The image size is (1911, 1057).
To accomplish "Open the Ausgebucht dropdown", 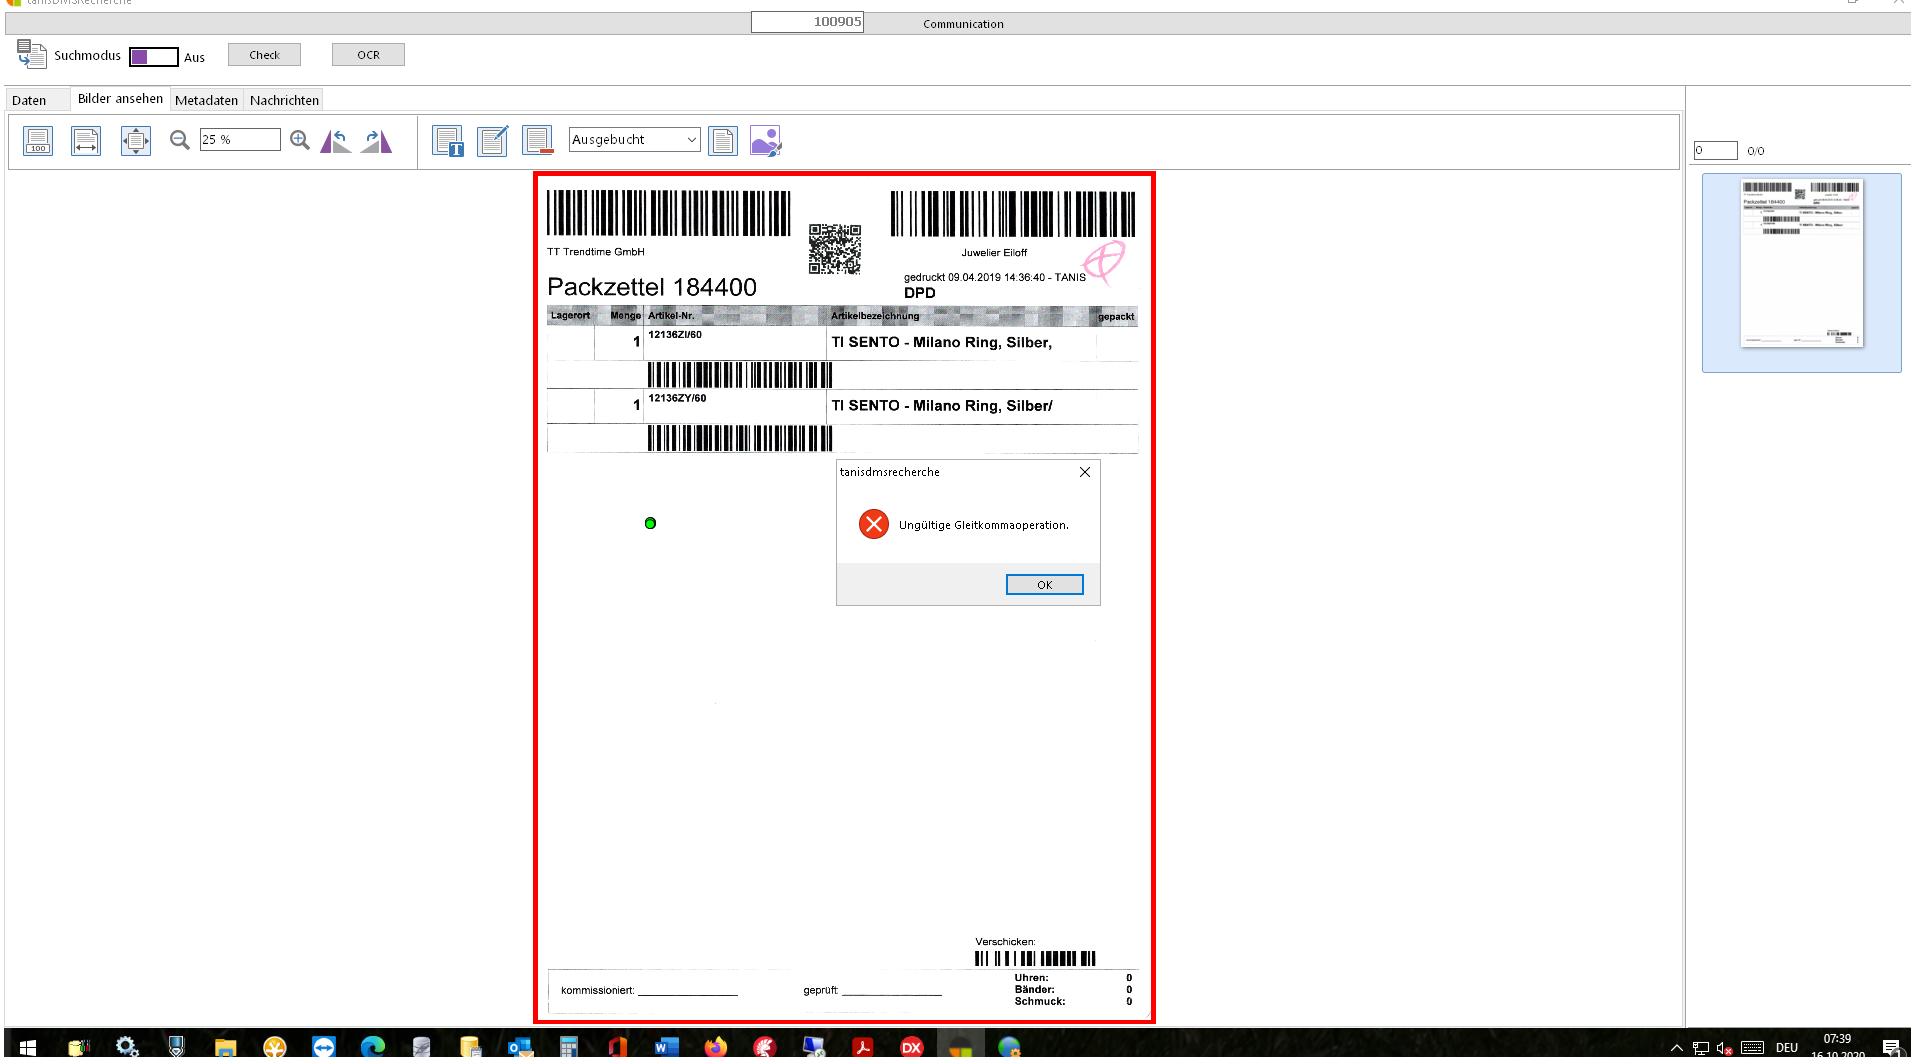I will point(634,140).
